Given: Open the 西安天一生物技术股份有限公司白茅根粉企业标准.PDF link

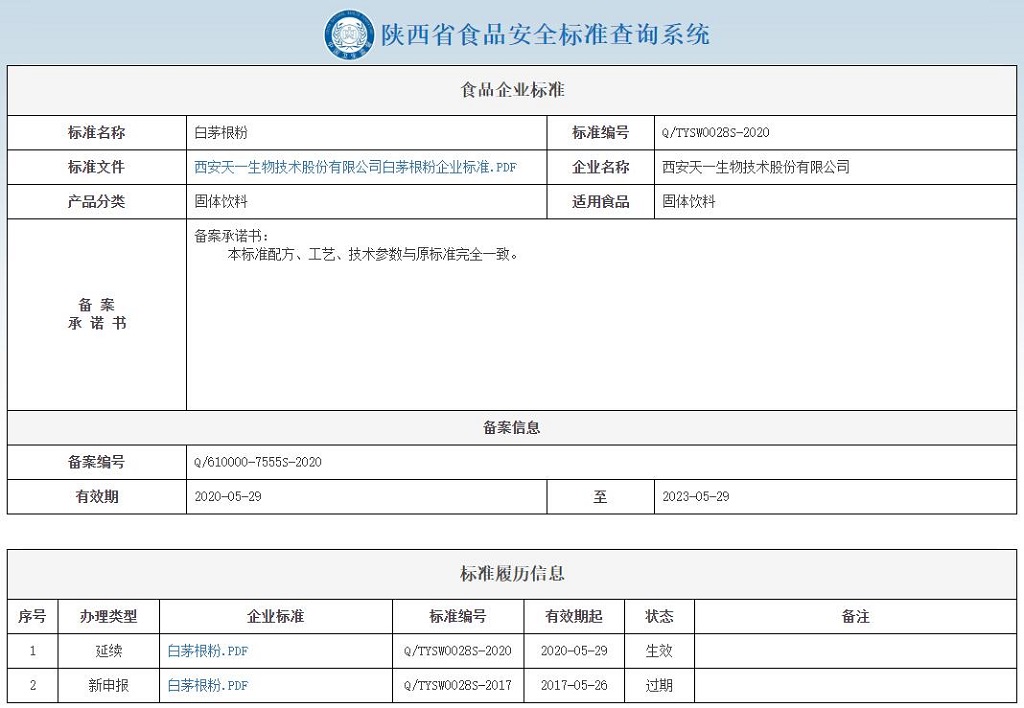Looking at the screenshot, I should click(355, 167).
